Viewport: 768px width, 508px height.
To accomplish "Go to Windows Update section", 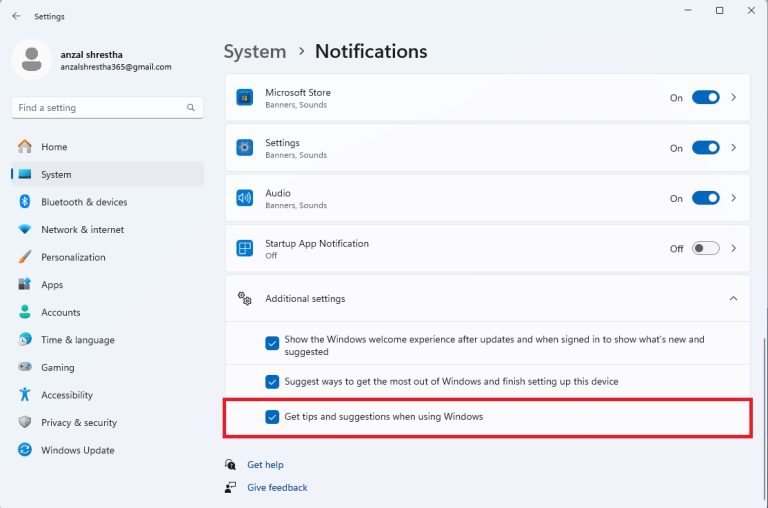I will pyautogui.click(x=77, y=450).
